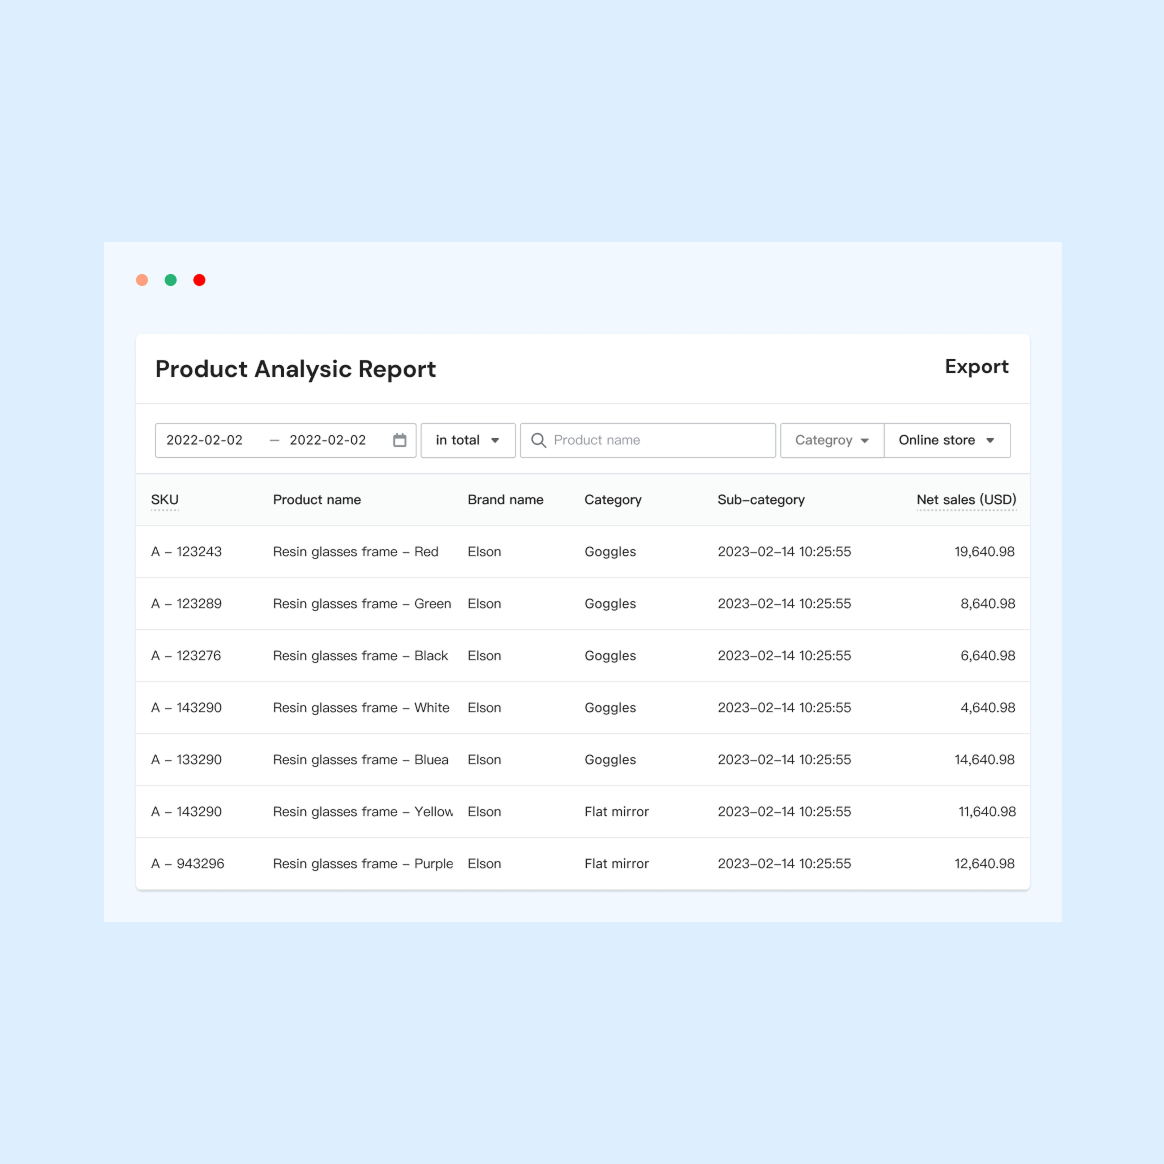Click the Brand name column header

506,500
